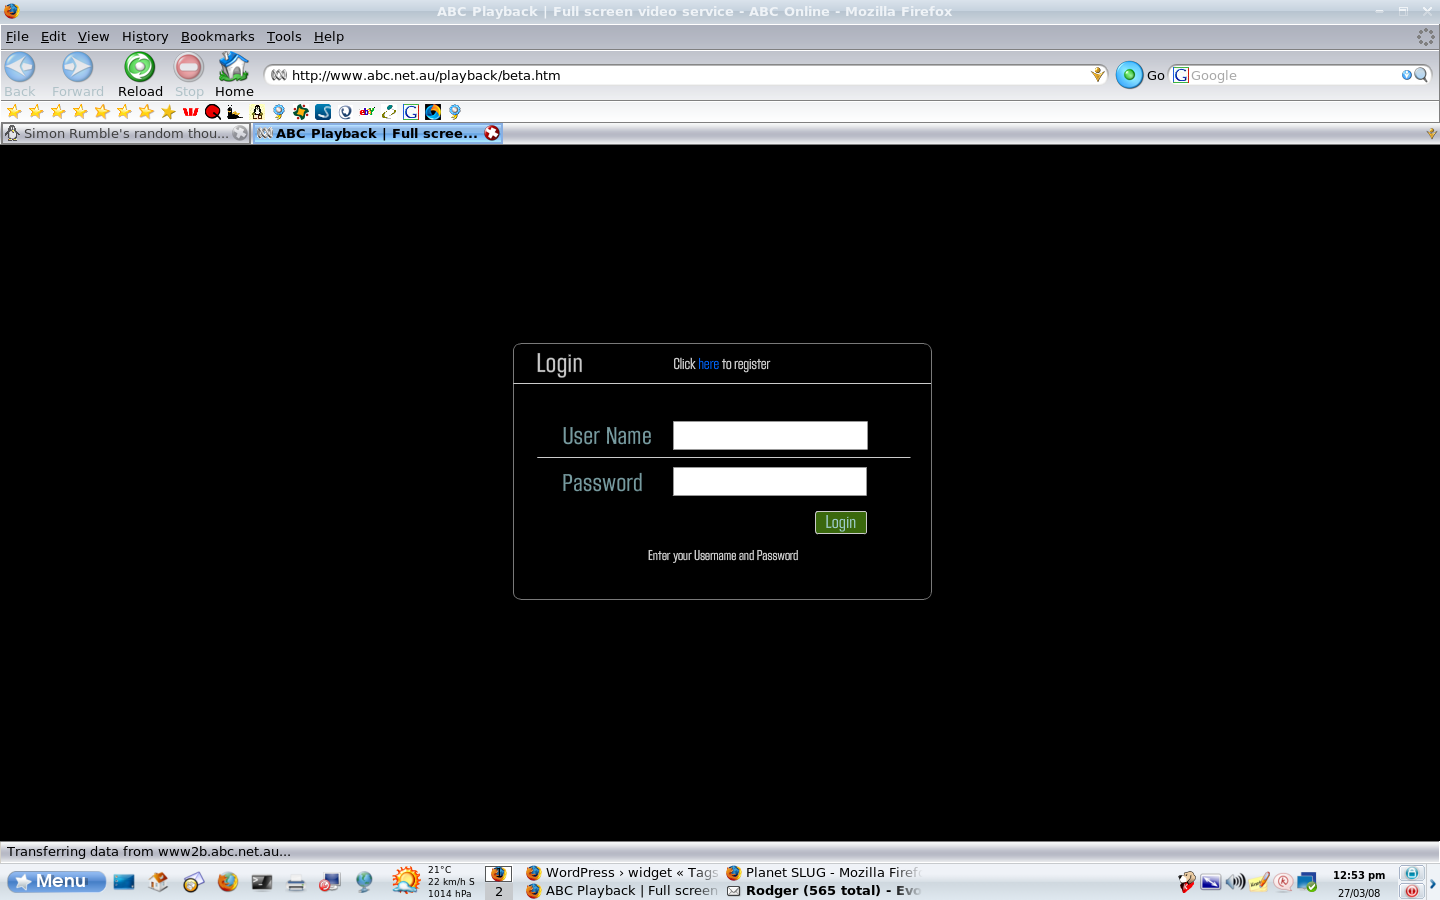Open the search engine selector dropdown
This screenshot has width=1440, height=900.
(x=1181, y=75)
